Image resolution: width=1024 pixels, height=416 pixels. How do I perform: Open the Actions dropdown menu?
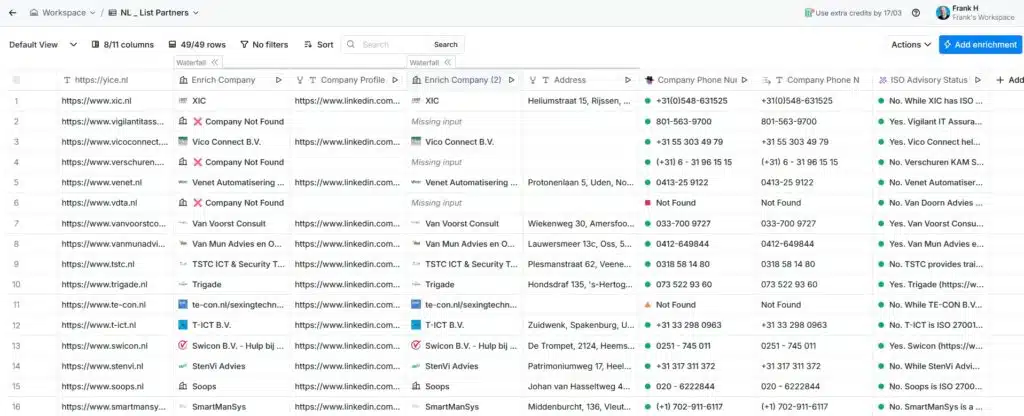point(910,44)
